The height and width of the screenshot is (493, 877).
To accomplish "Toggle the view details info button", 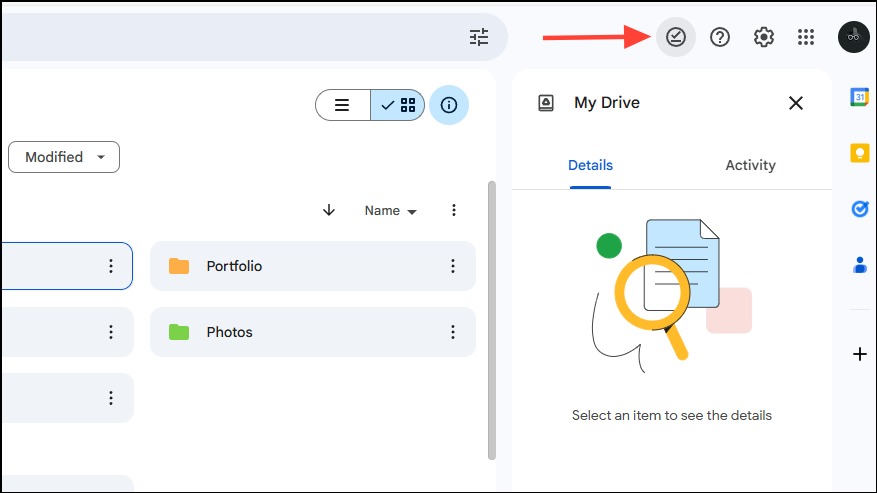I will click(449, 105).
